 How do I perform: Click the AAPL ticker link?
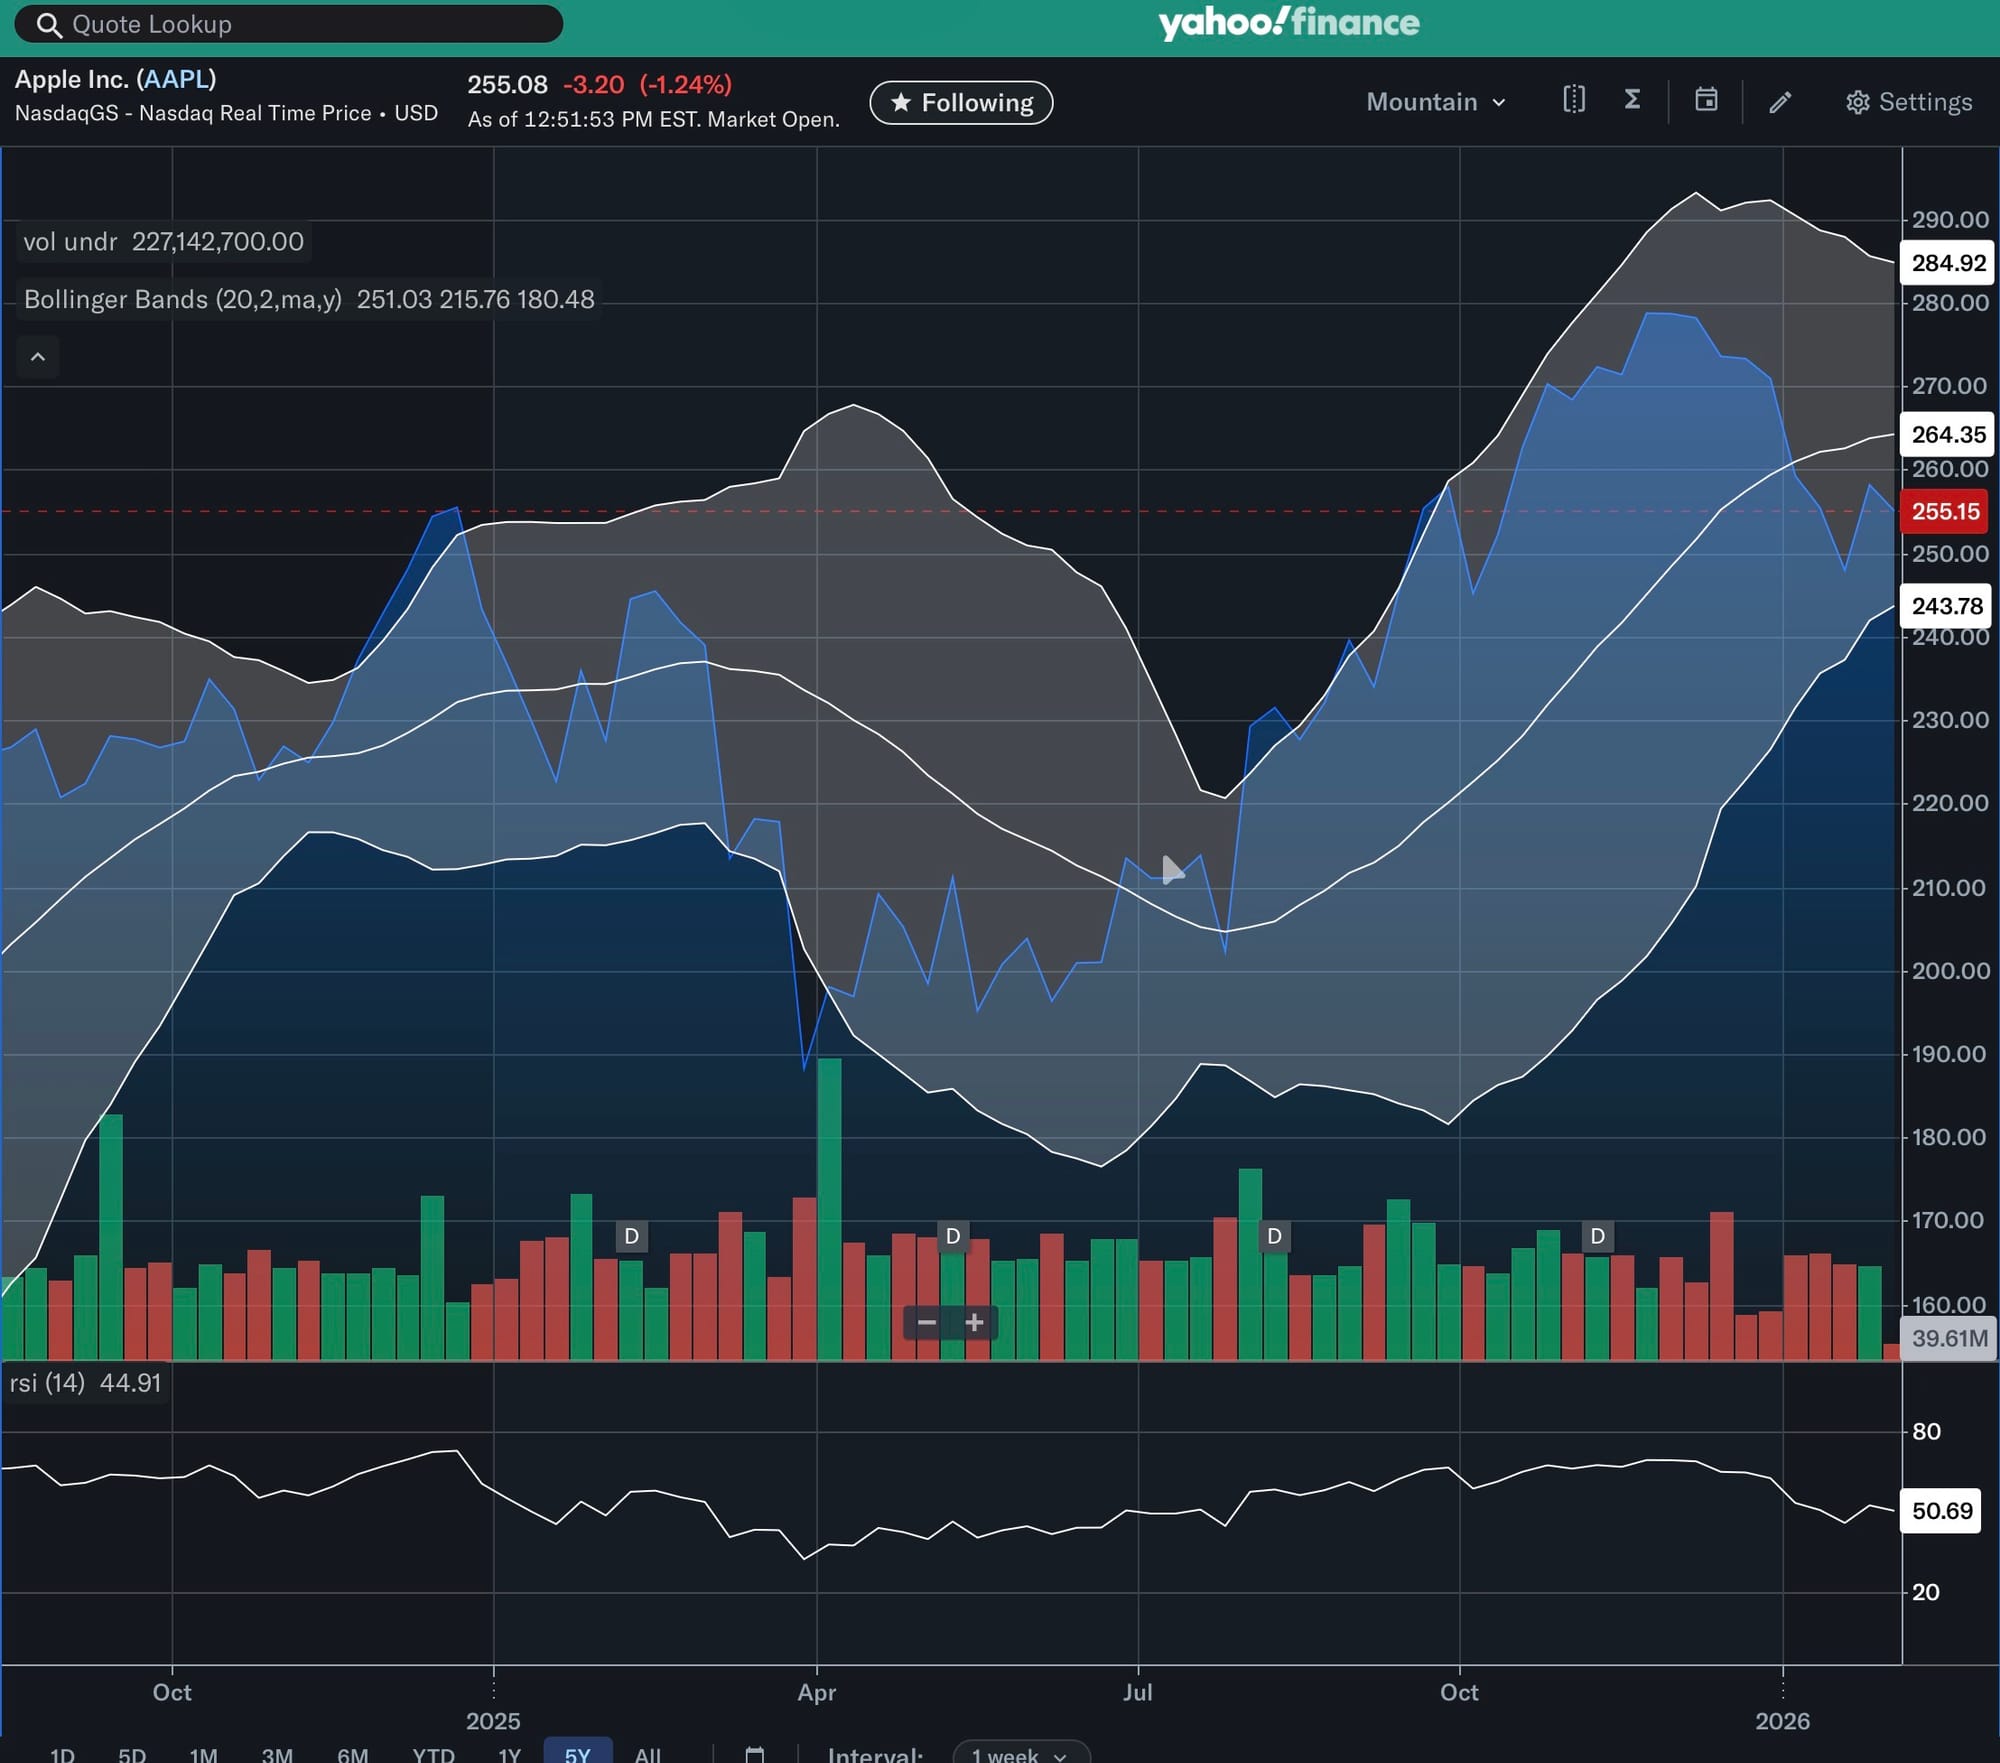click(176, 80)
